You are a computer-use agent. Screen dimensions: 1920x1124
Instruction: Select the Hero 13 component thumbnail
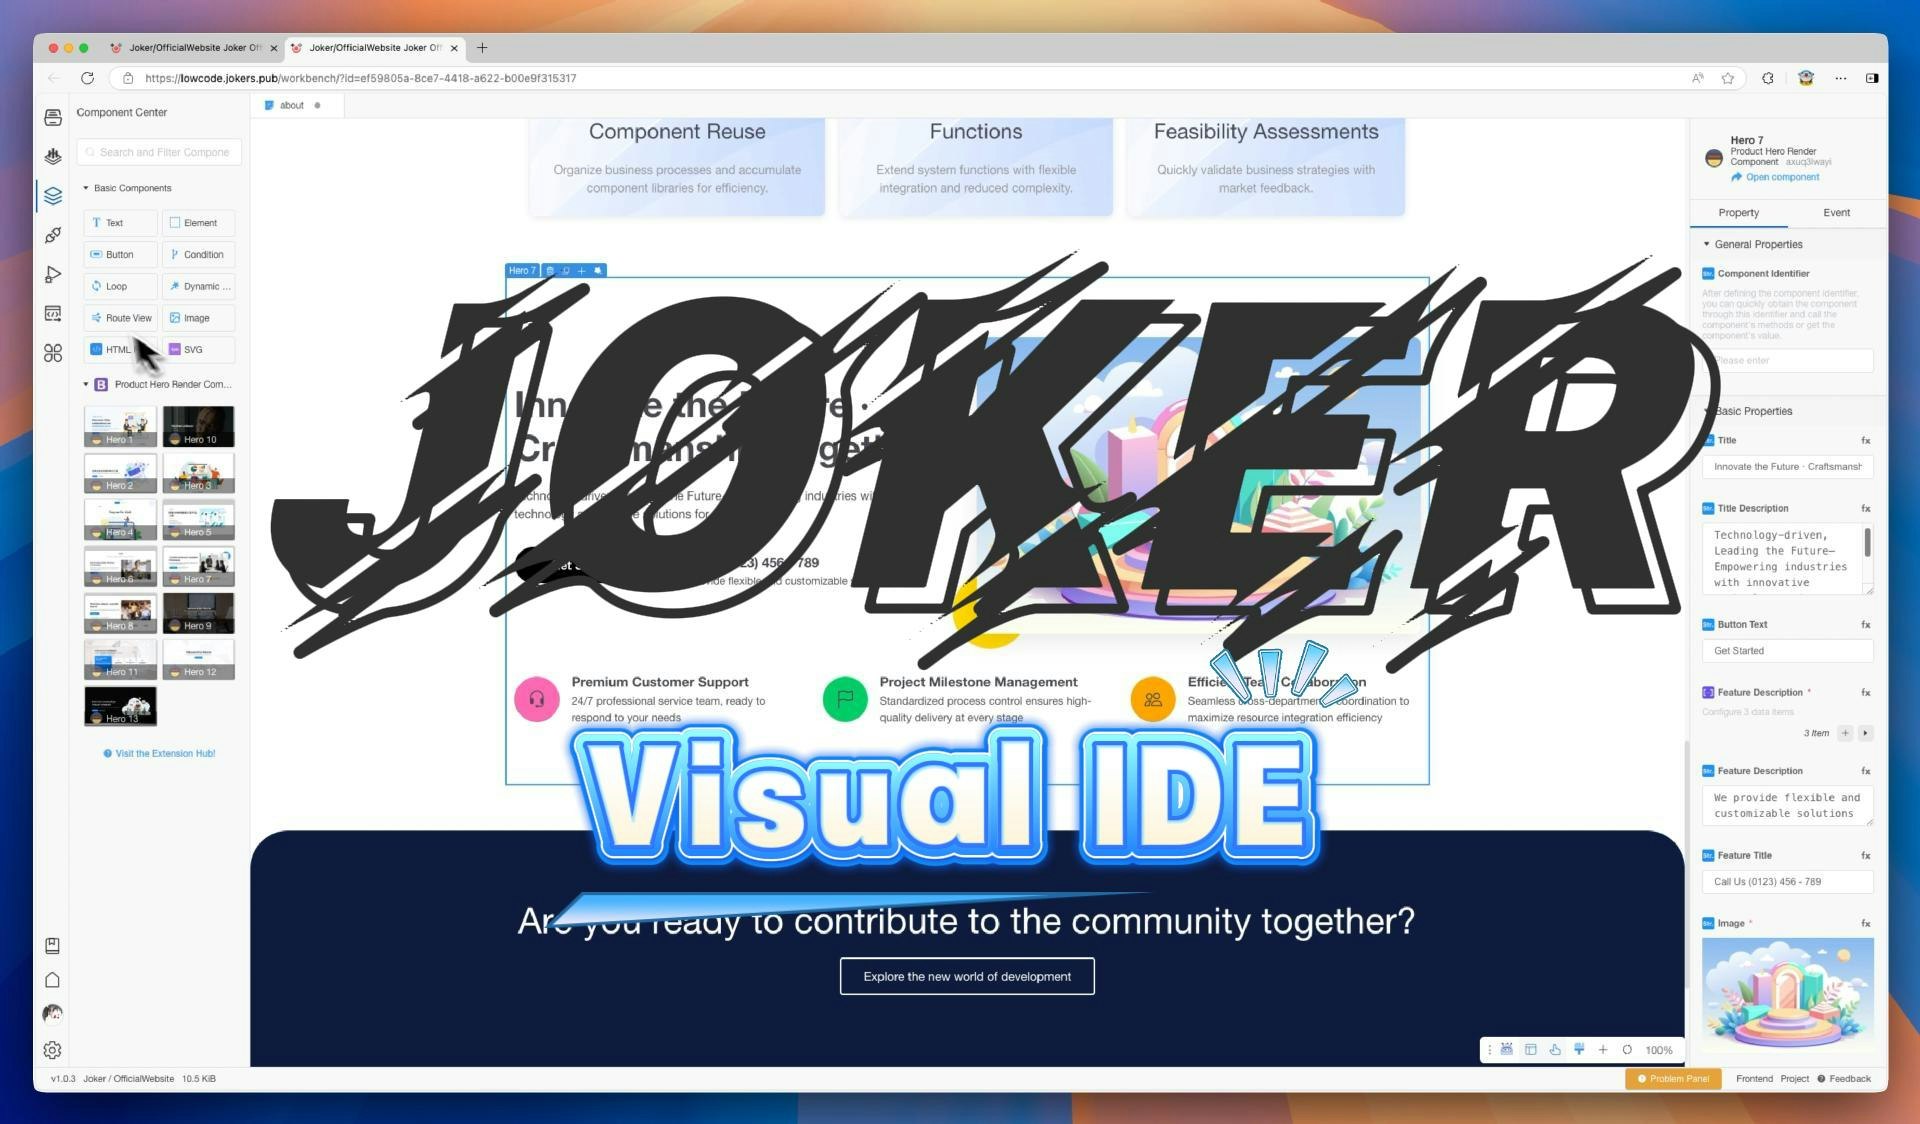click(x=119, y=706)
